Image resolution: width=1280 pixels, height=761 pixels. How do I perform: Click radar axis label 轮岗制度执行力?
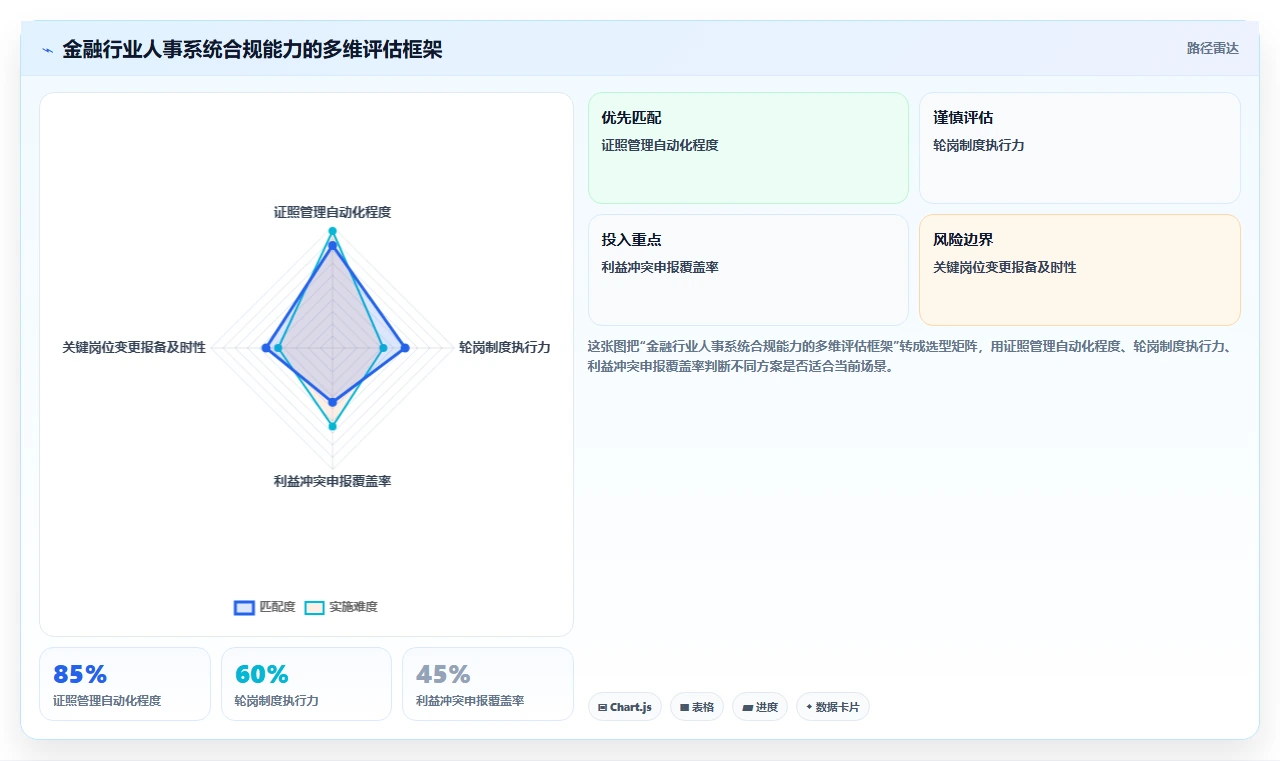[505, 347]
